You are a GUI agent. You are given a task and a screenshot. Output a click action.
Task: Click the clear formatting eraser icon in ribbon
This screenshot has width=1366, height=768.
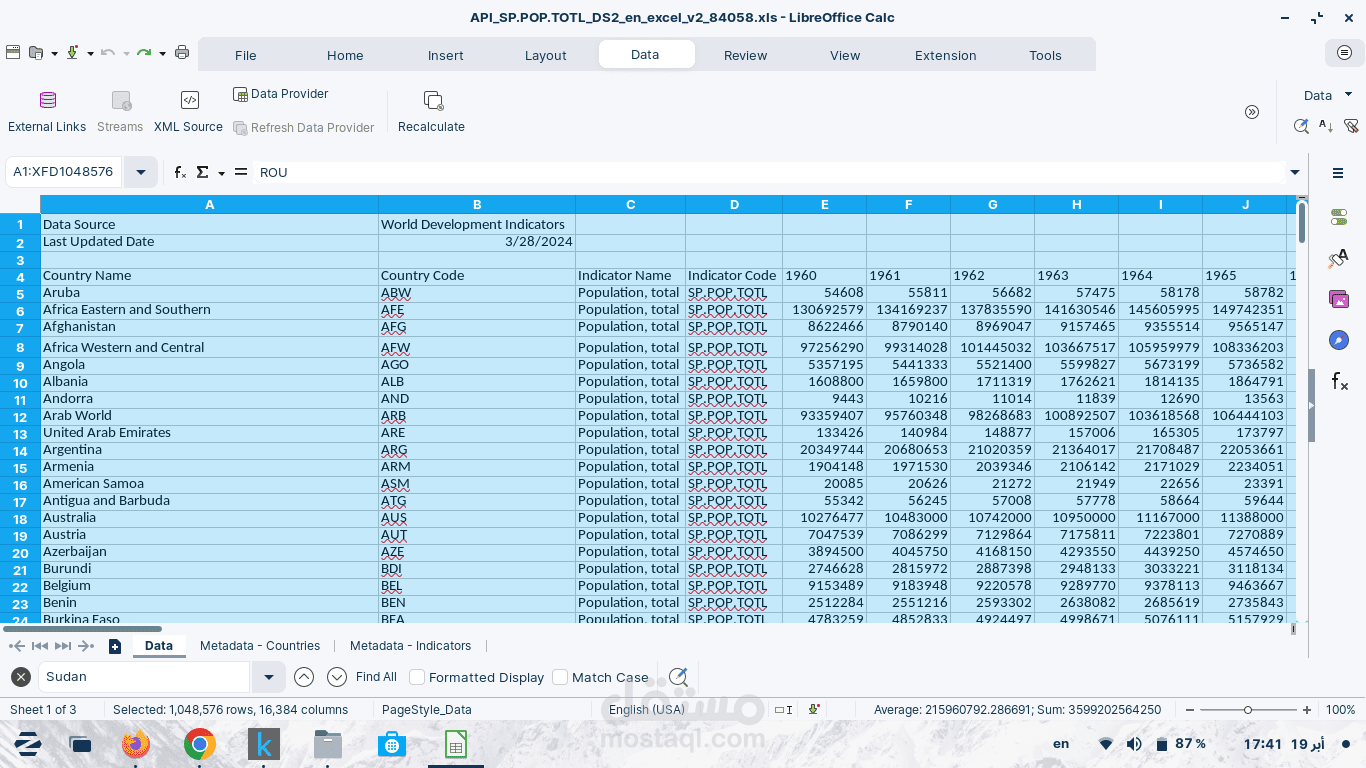pyautogui.click(x=1352, y=126)
